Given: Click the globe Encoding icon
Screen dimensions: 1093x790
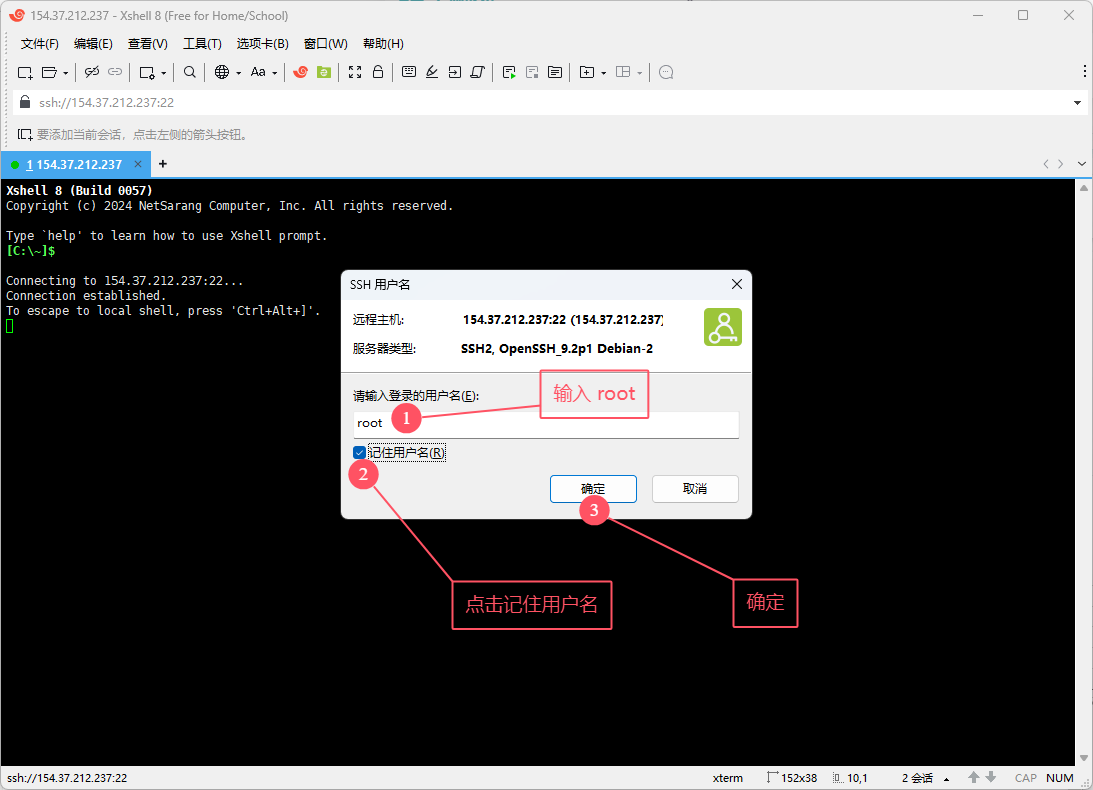Looking at the screenshot, I should 222,72.
